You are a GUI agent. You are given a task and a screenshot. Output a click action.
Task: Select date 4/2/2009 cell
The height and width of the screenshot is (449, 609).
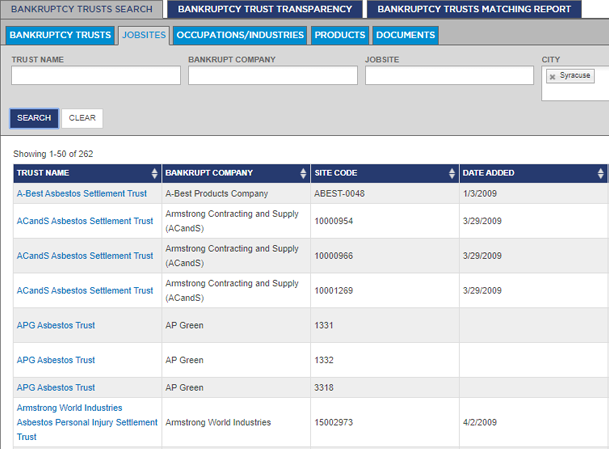pyautogui.click(x=533, y=422)
